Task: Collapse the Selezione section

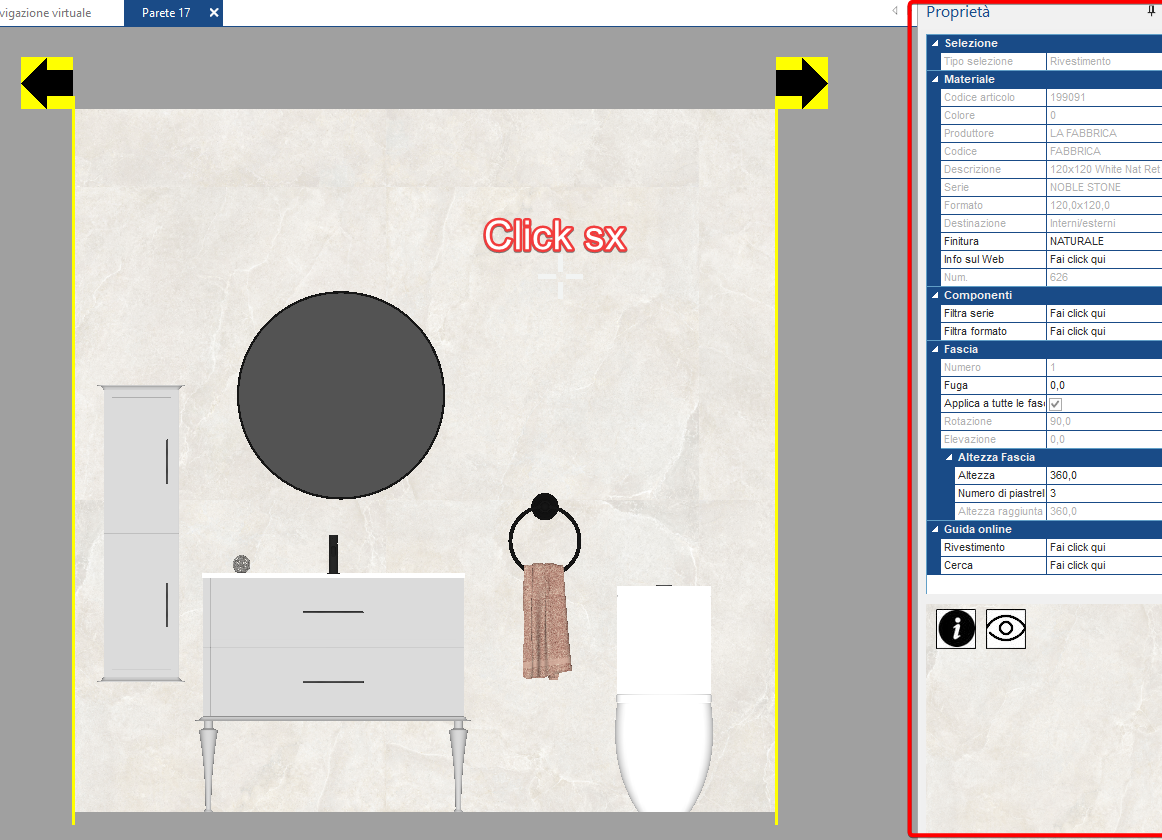Action: tap(935, 43)
